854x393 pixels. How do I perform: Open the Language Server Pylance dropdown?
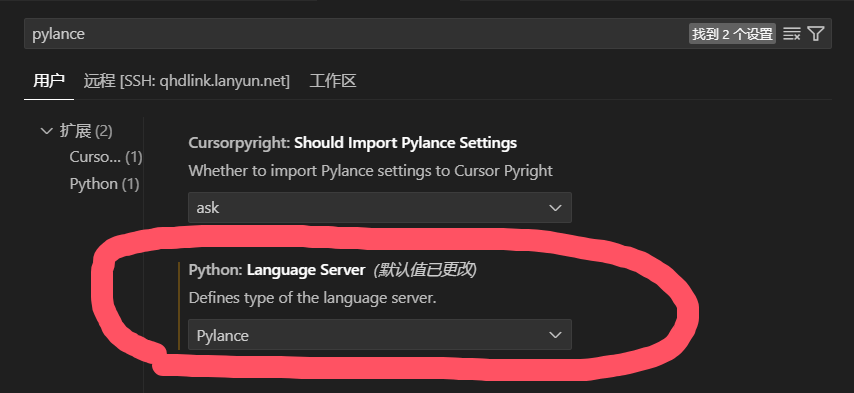point(380,335)
